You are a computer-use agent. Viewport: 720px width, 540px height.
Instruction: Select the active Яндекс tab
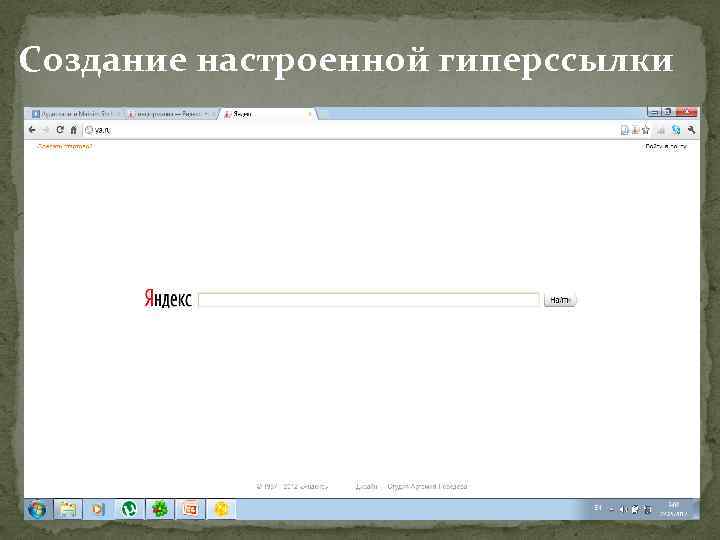point(269,114)
